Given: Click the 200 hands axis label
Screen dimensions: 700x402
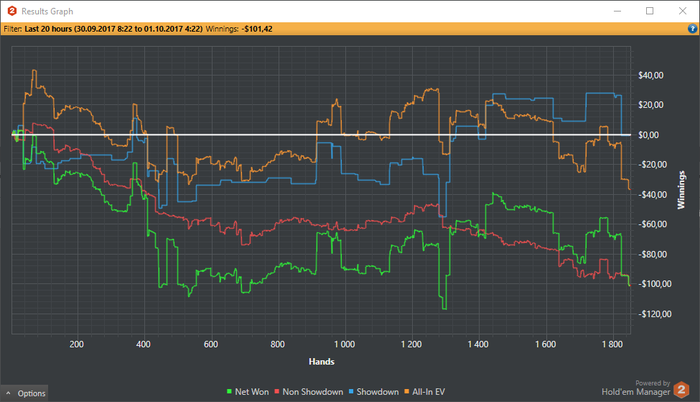Looking at the screenshot, I should (x=77, y=344).
